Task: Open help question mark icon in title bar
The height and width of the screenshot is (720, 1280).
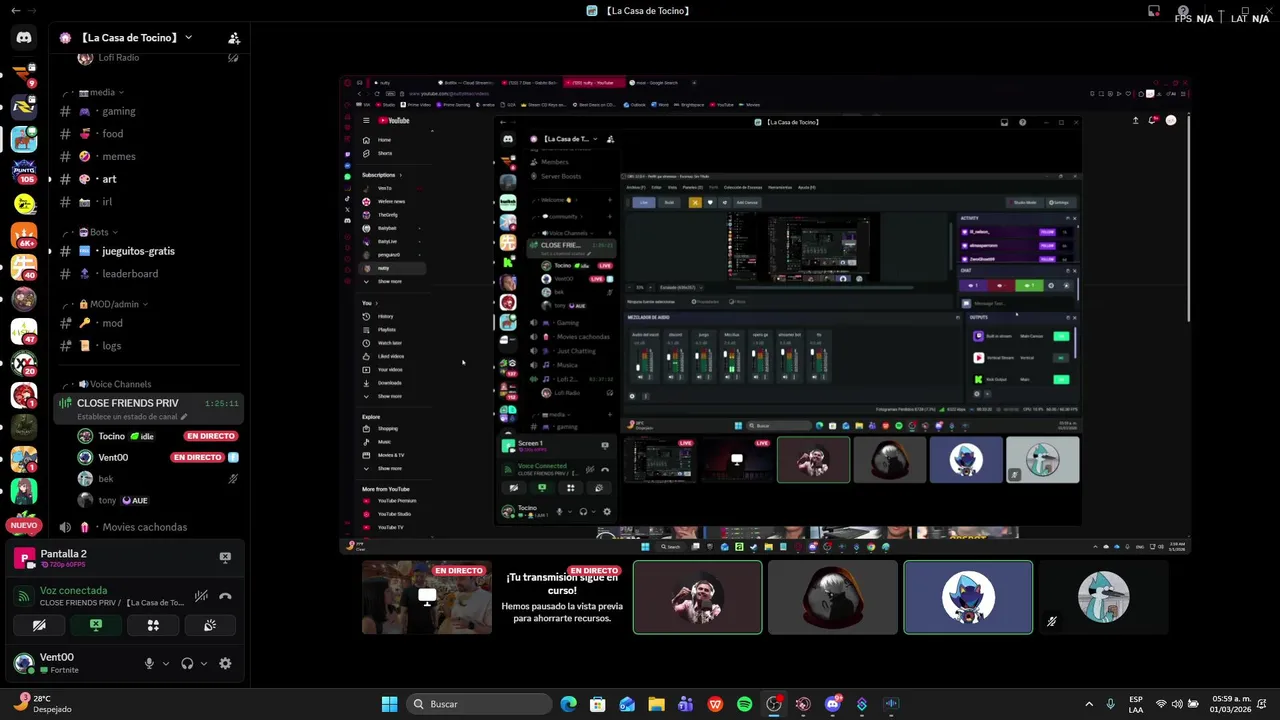Action: [x=1183, y=11]
